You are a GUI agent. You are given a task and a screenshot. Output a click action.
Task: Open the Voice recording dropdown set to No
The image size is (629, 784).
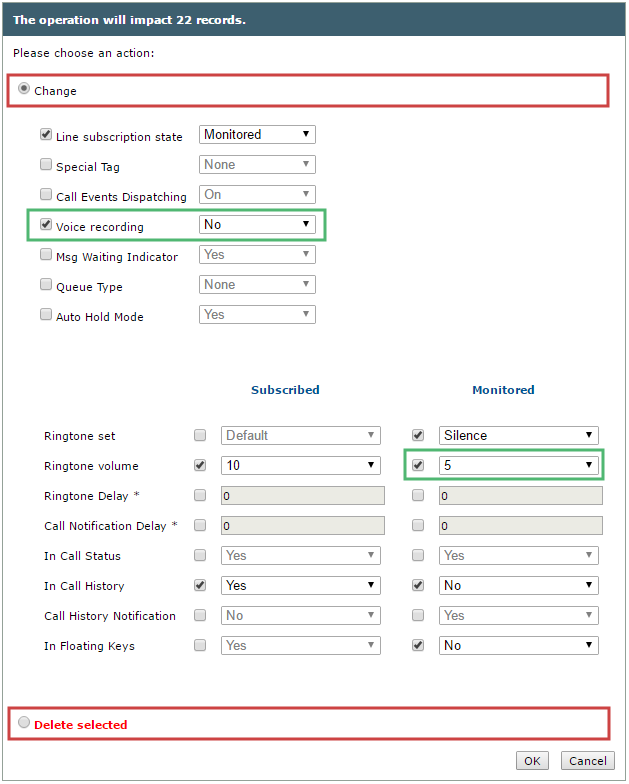point(257,224)
